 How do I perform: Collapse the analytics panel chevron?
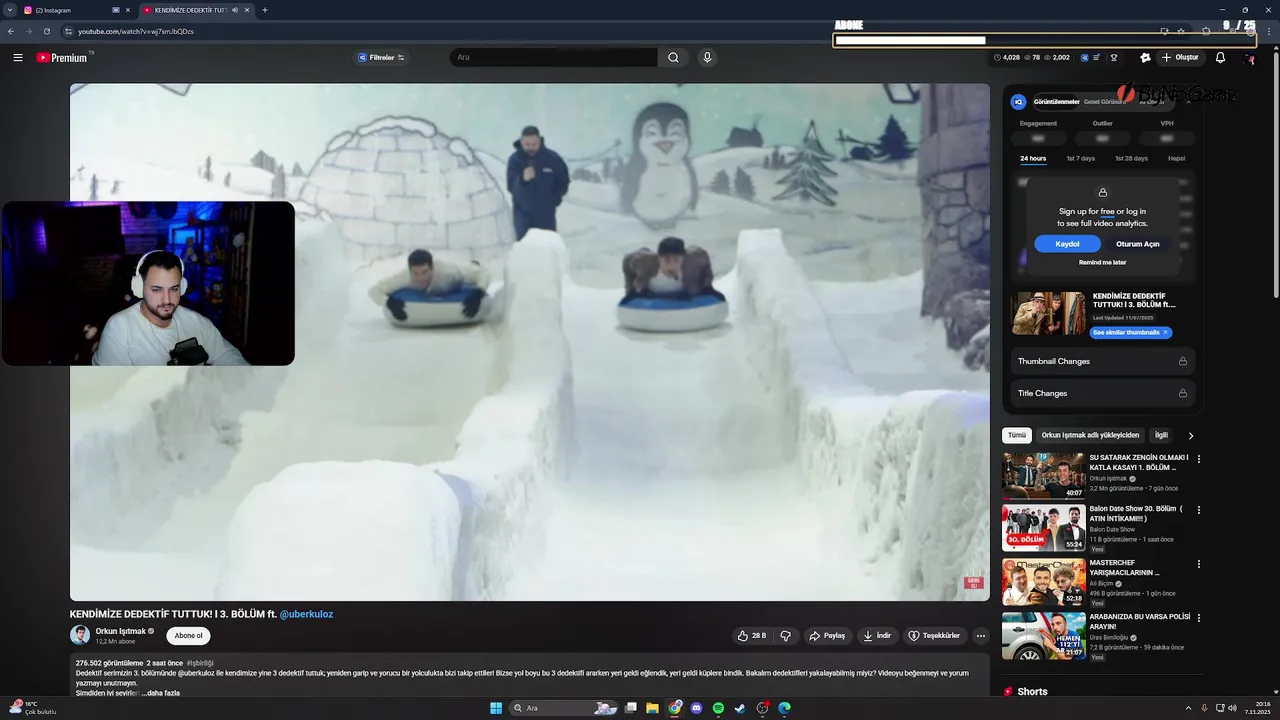click(1188, 102)
